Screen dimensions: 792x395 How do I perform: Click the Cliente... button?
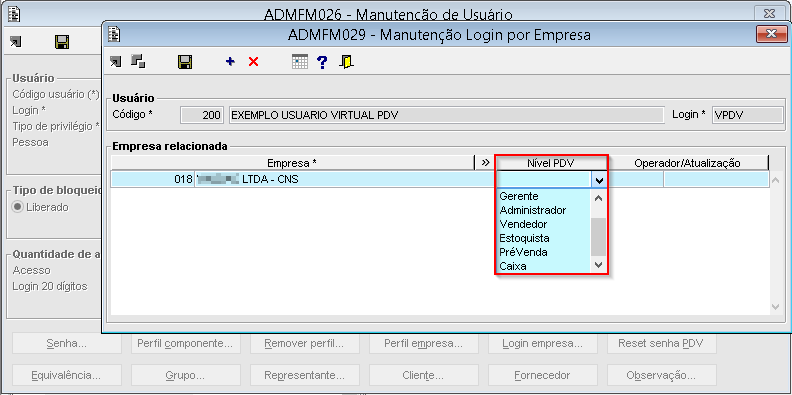(424, 375)
